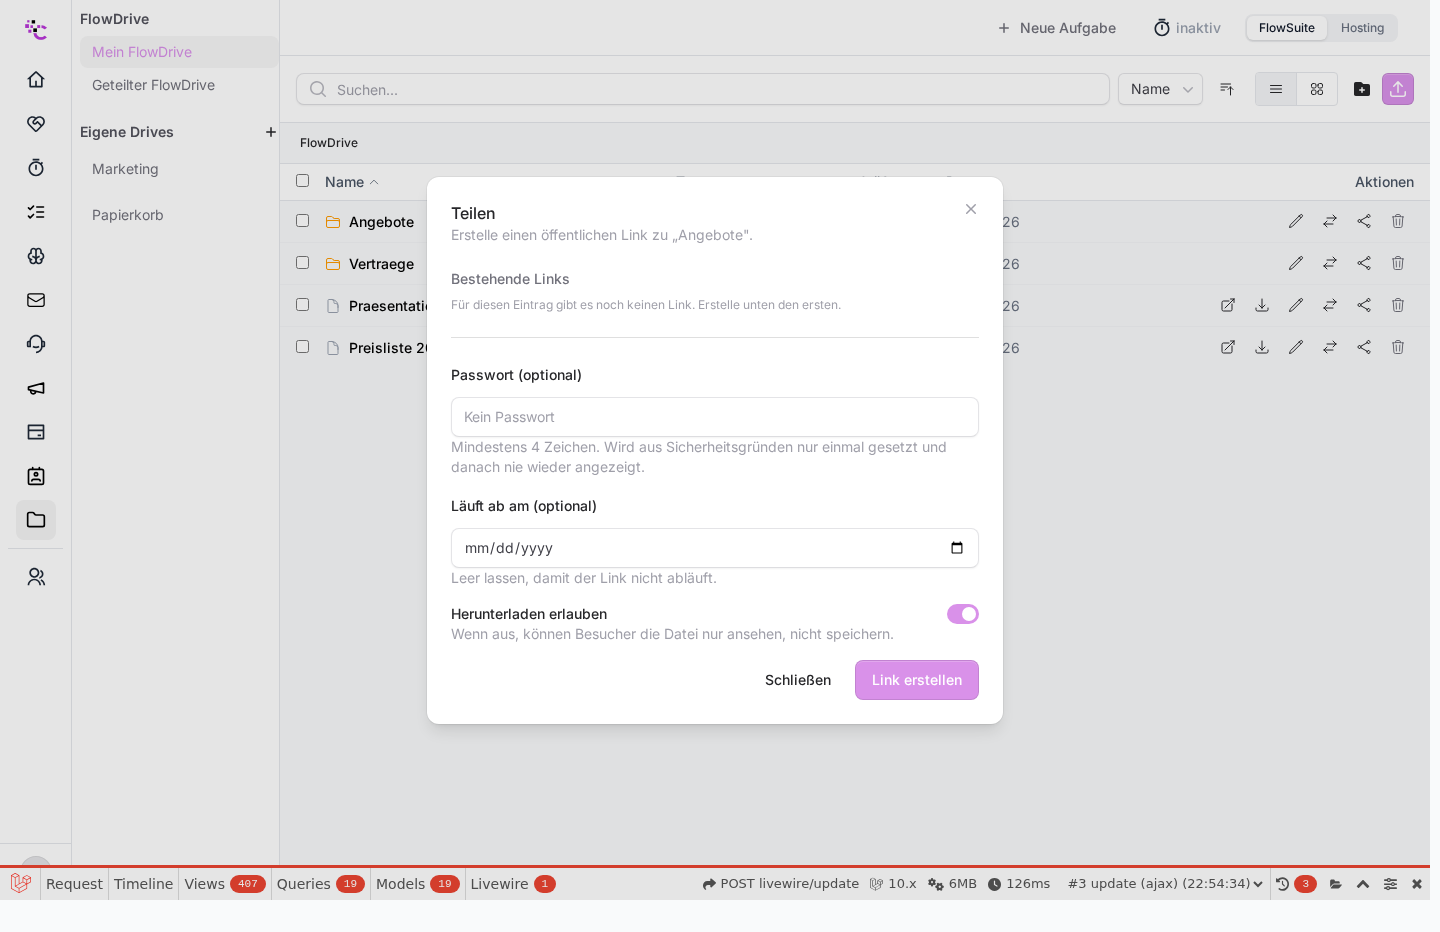Open the home icon in sidebar
The width and height of the screenshot is (1440, 932).
point(36,80)
